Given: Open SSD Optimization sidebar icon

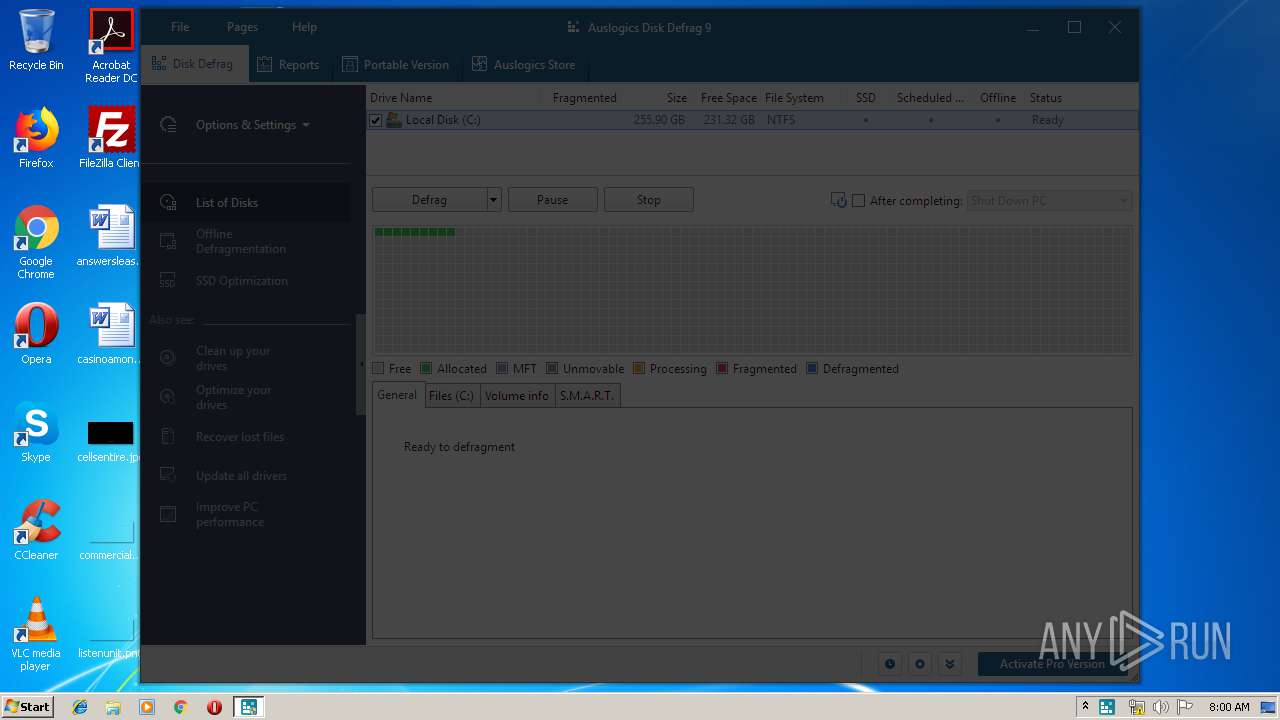Looking at the screenshot, I should coord(169,281).
